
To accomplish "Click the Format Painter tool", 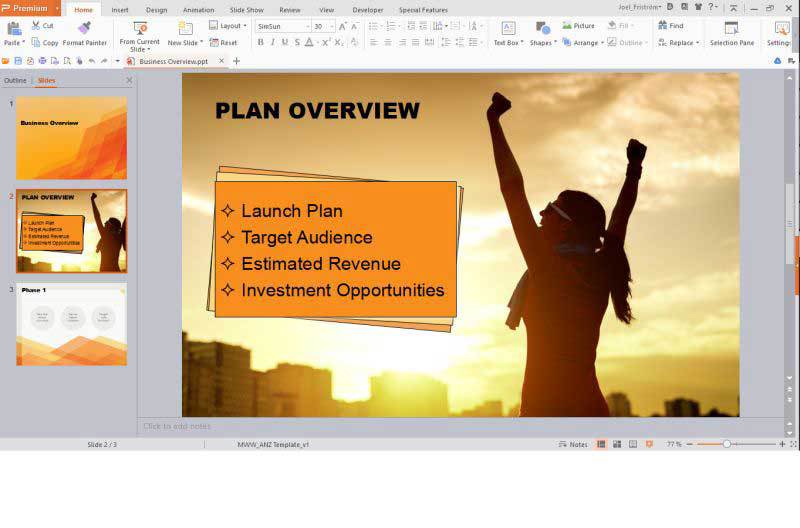I will [x=84, y=33].
